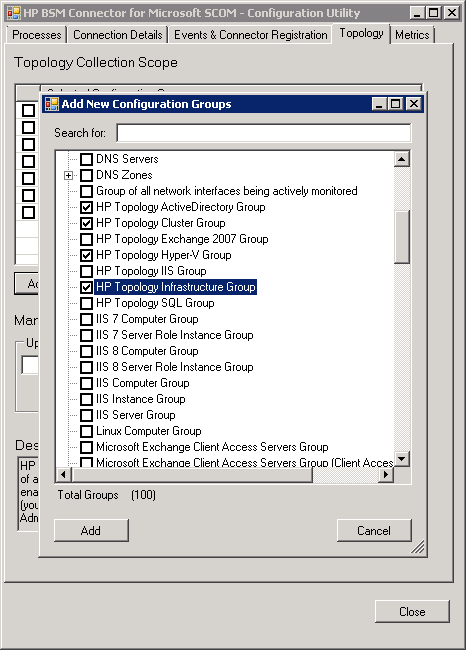Check the Linux Computer Group checkbox

[86, 432]
